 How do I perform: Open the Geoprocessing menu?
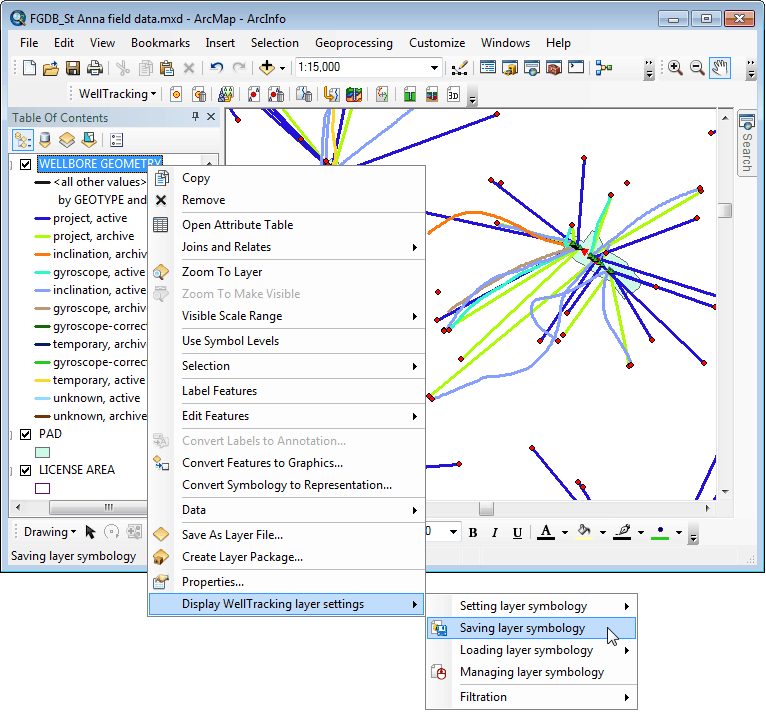(x=354, y=43)
